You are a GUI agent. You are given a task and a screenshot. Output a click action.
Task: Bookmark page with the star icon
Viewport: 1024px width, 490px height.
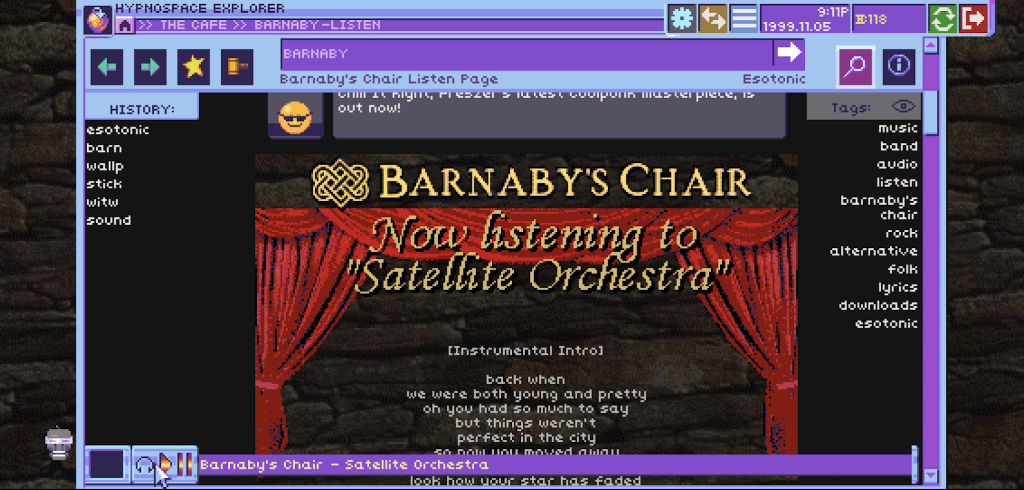(x=193, y=67)
